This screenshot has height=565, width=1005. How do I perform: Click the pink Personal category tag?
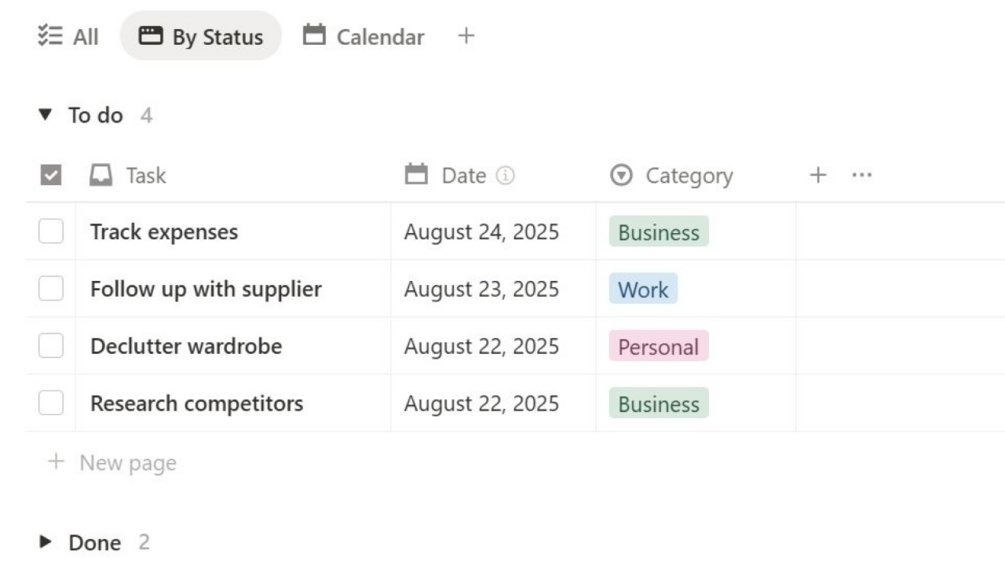[658, 347]
